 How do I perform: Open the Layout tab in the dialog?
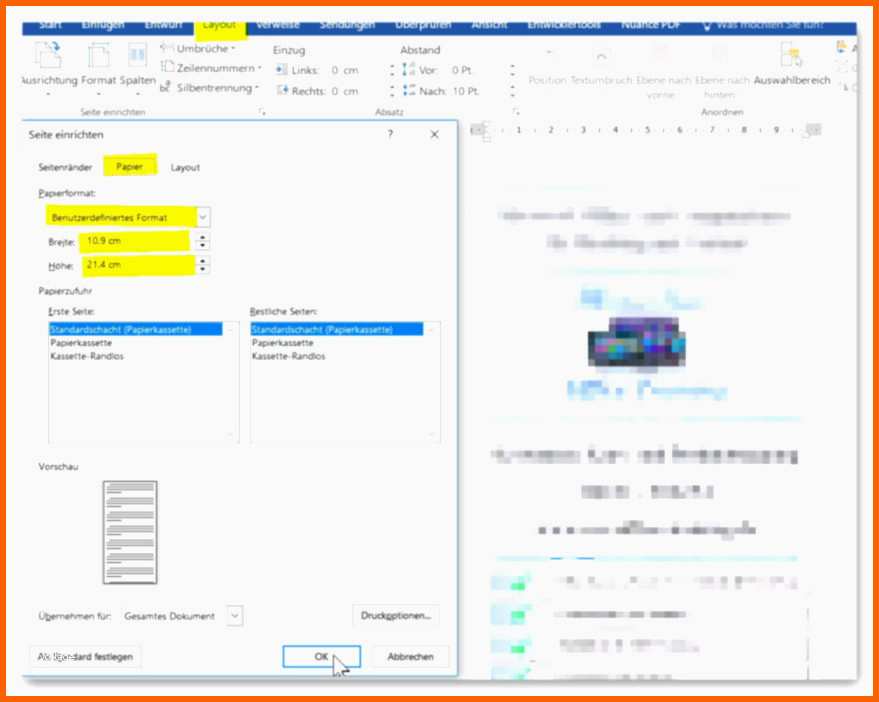(x=185, y=167)
